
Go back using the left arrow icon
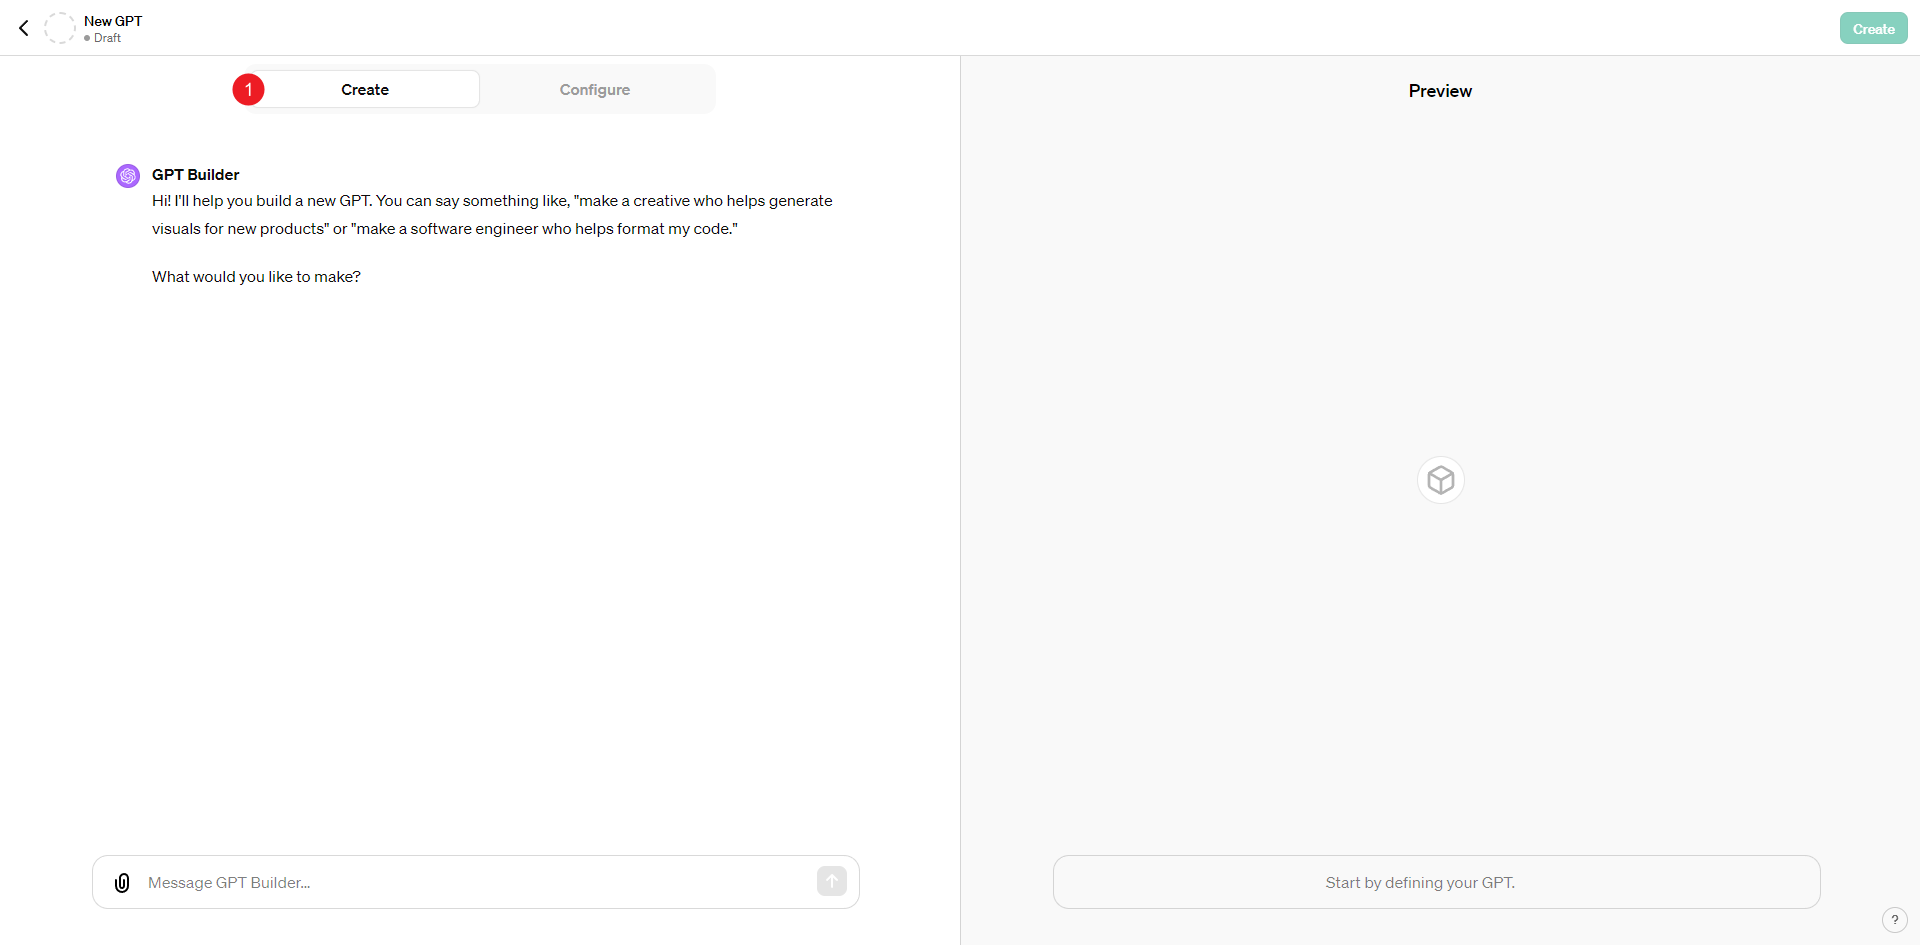click(24, 28)
